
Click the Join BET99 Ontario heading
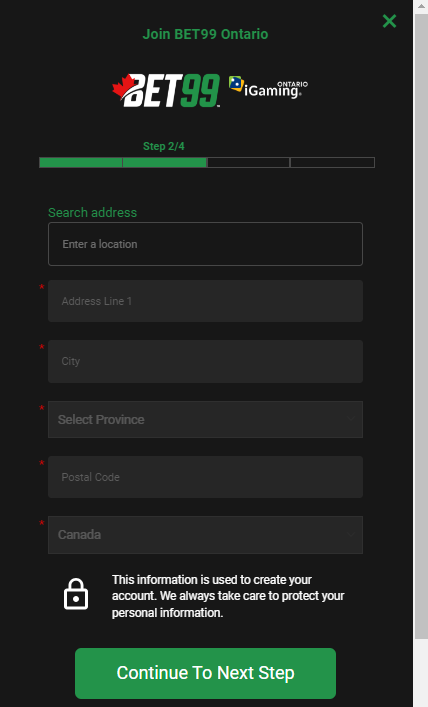point(205,34)
